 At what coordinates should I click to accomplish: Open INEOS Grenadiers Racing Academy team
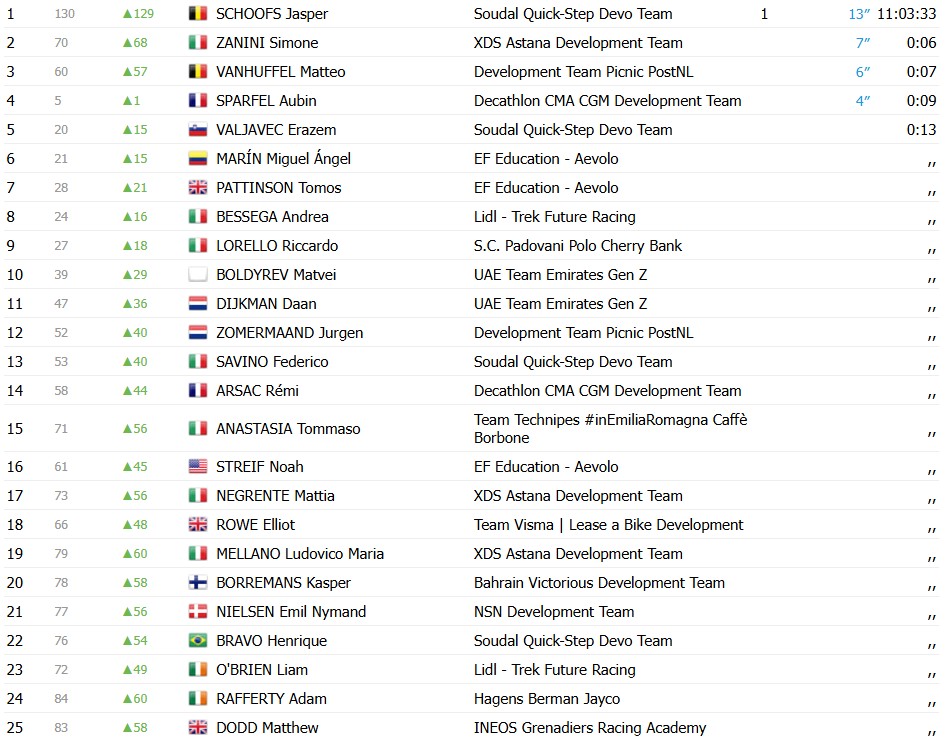tap(590, 728)
